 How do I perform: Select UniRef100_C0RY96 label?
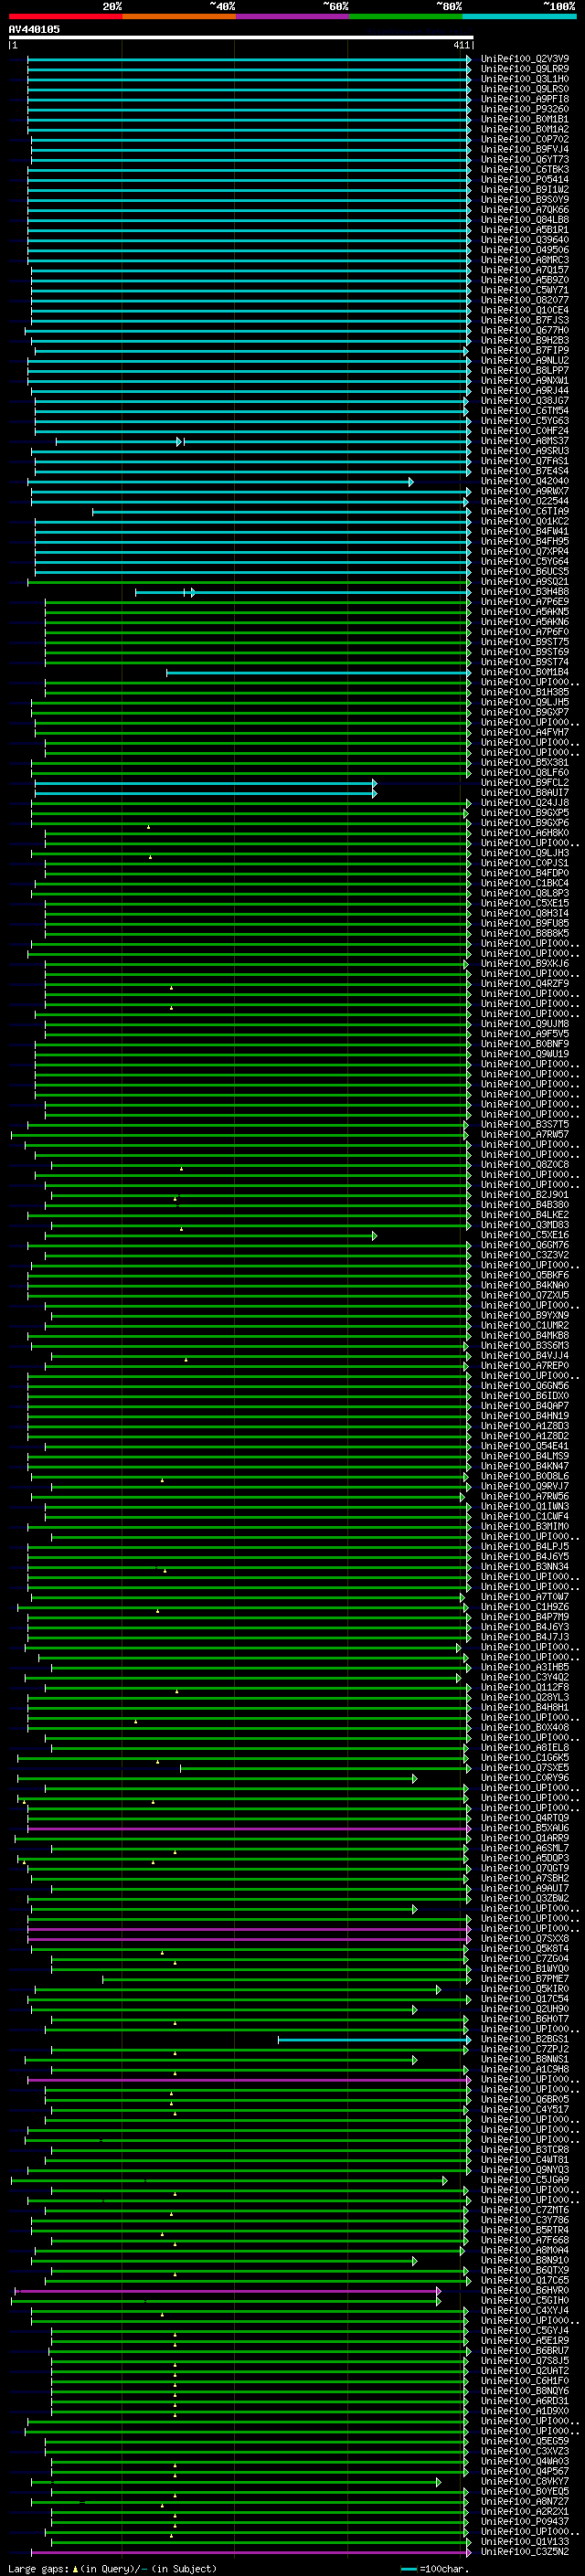click(x=525, y=1778)
